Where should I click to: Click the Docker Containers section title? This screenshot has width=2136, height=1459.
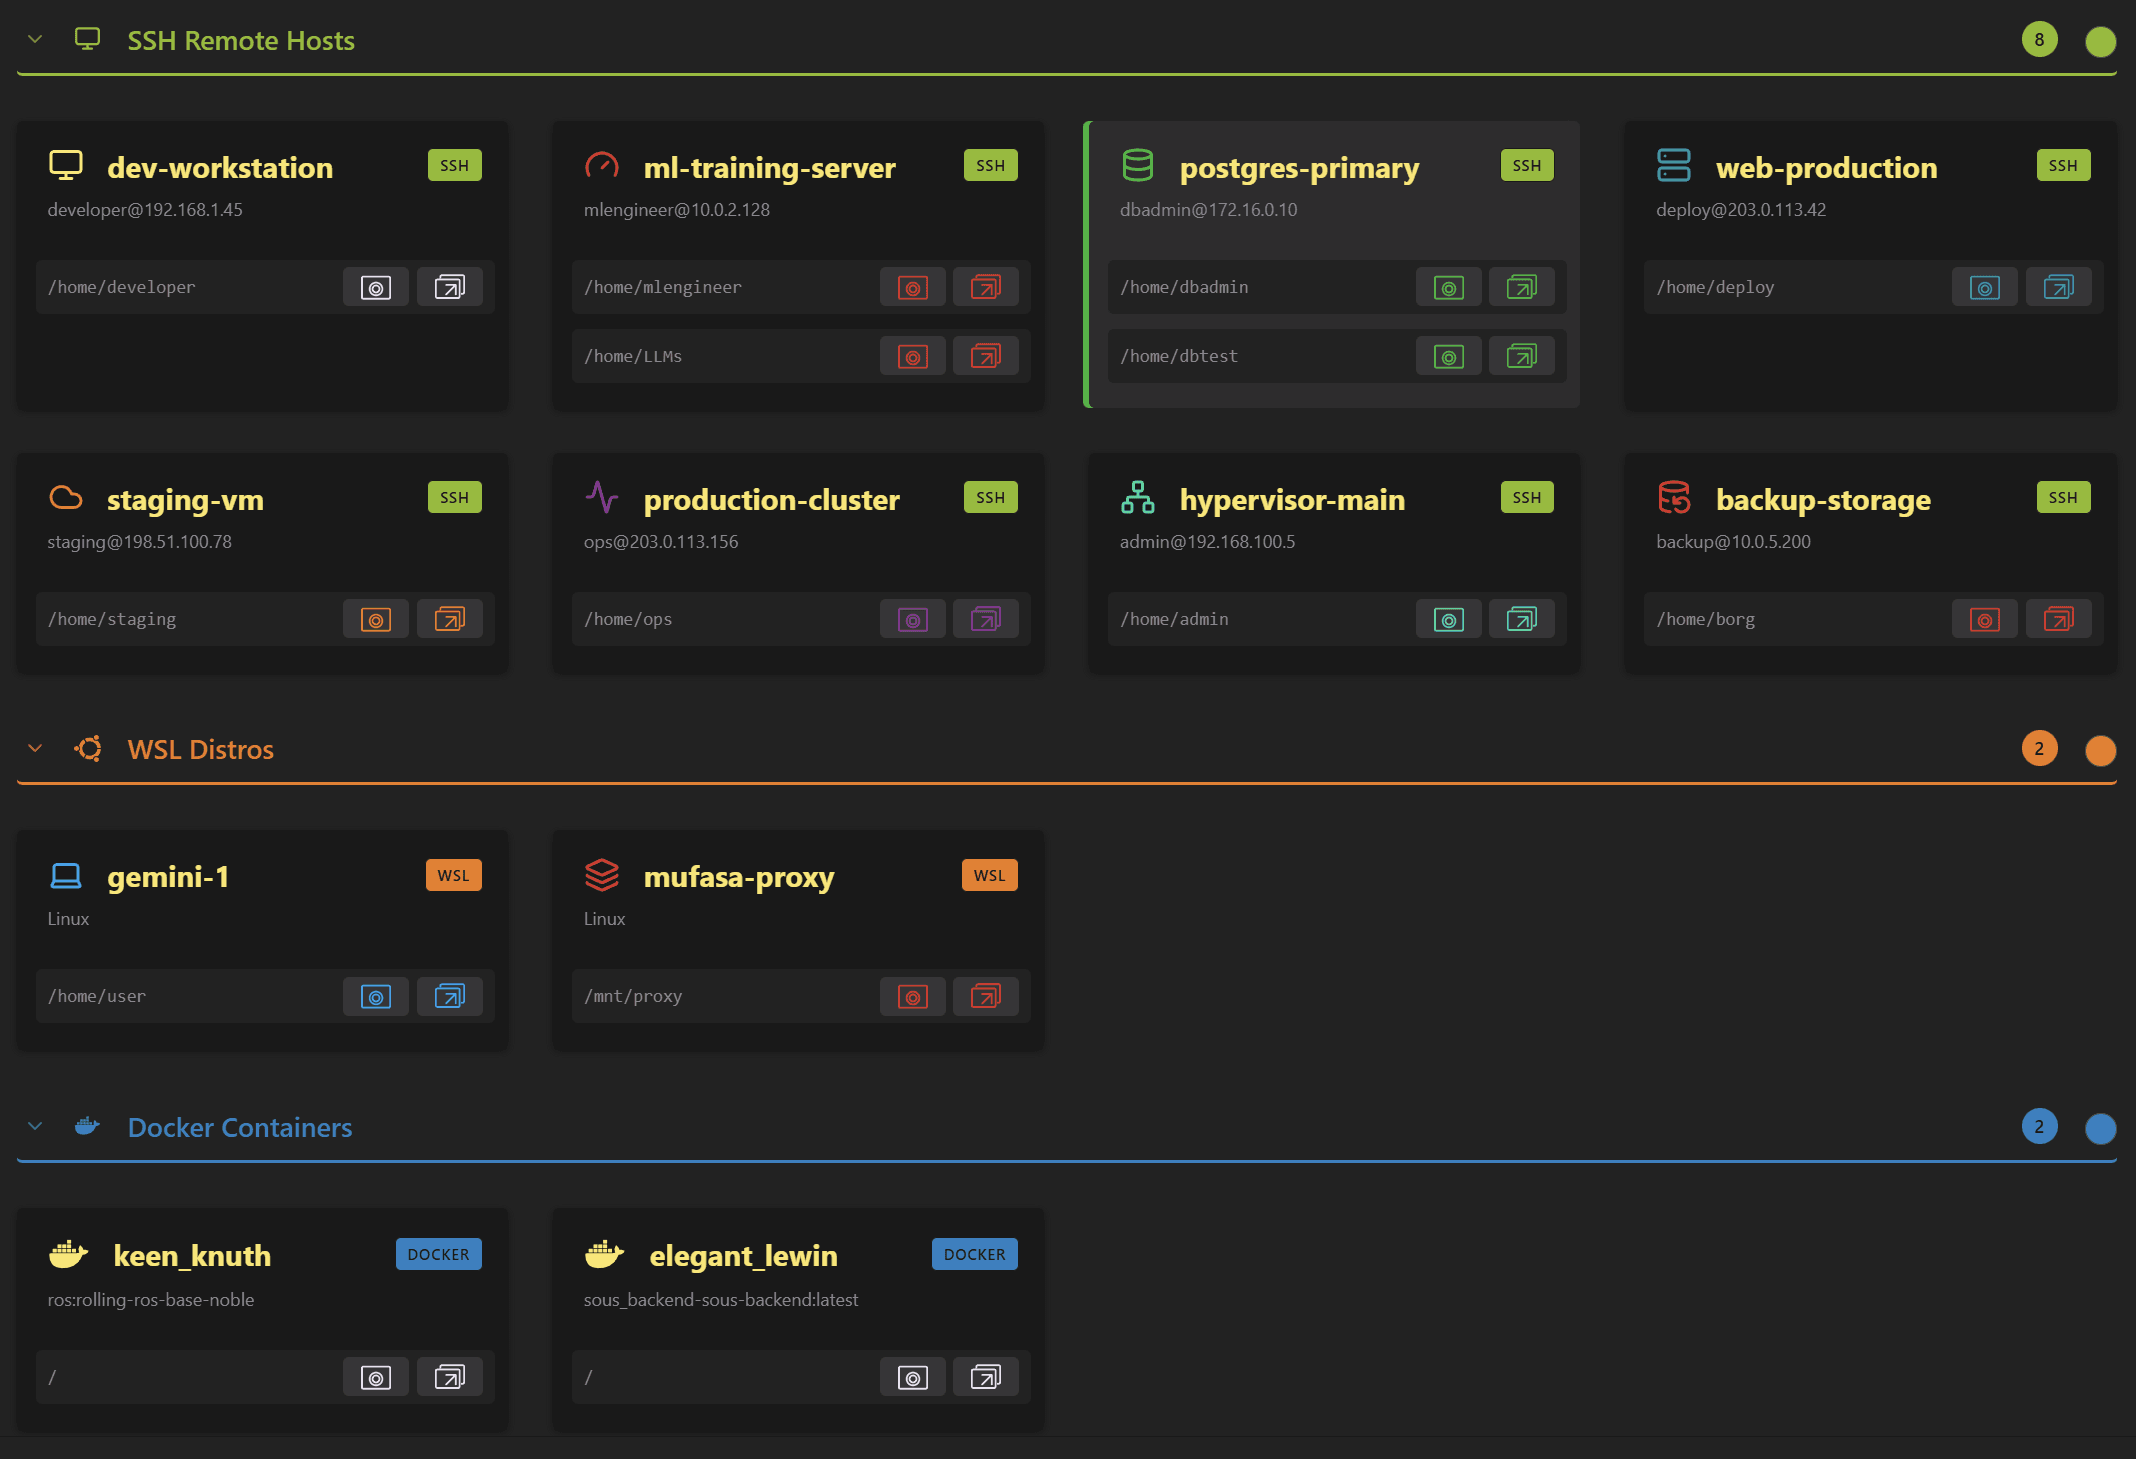point(240,1127)
